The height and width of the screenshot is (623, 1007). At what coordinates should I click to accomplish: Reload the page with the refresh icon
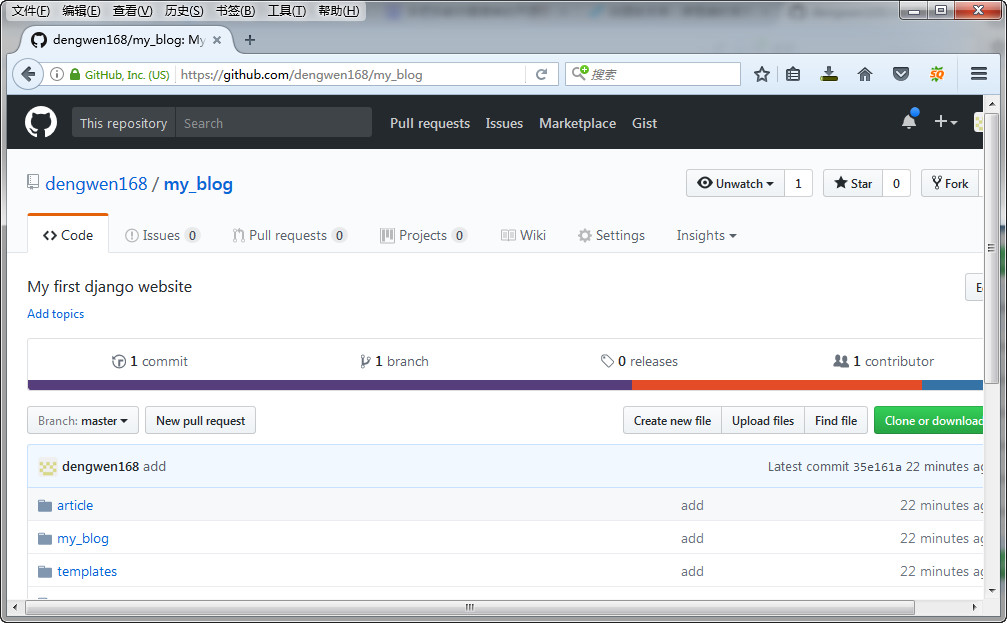[x=541, y=75]
